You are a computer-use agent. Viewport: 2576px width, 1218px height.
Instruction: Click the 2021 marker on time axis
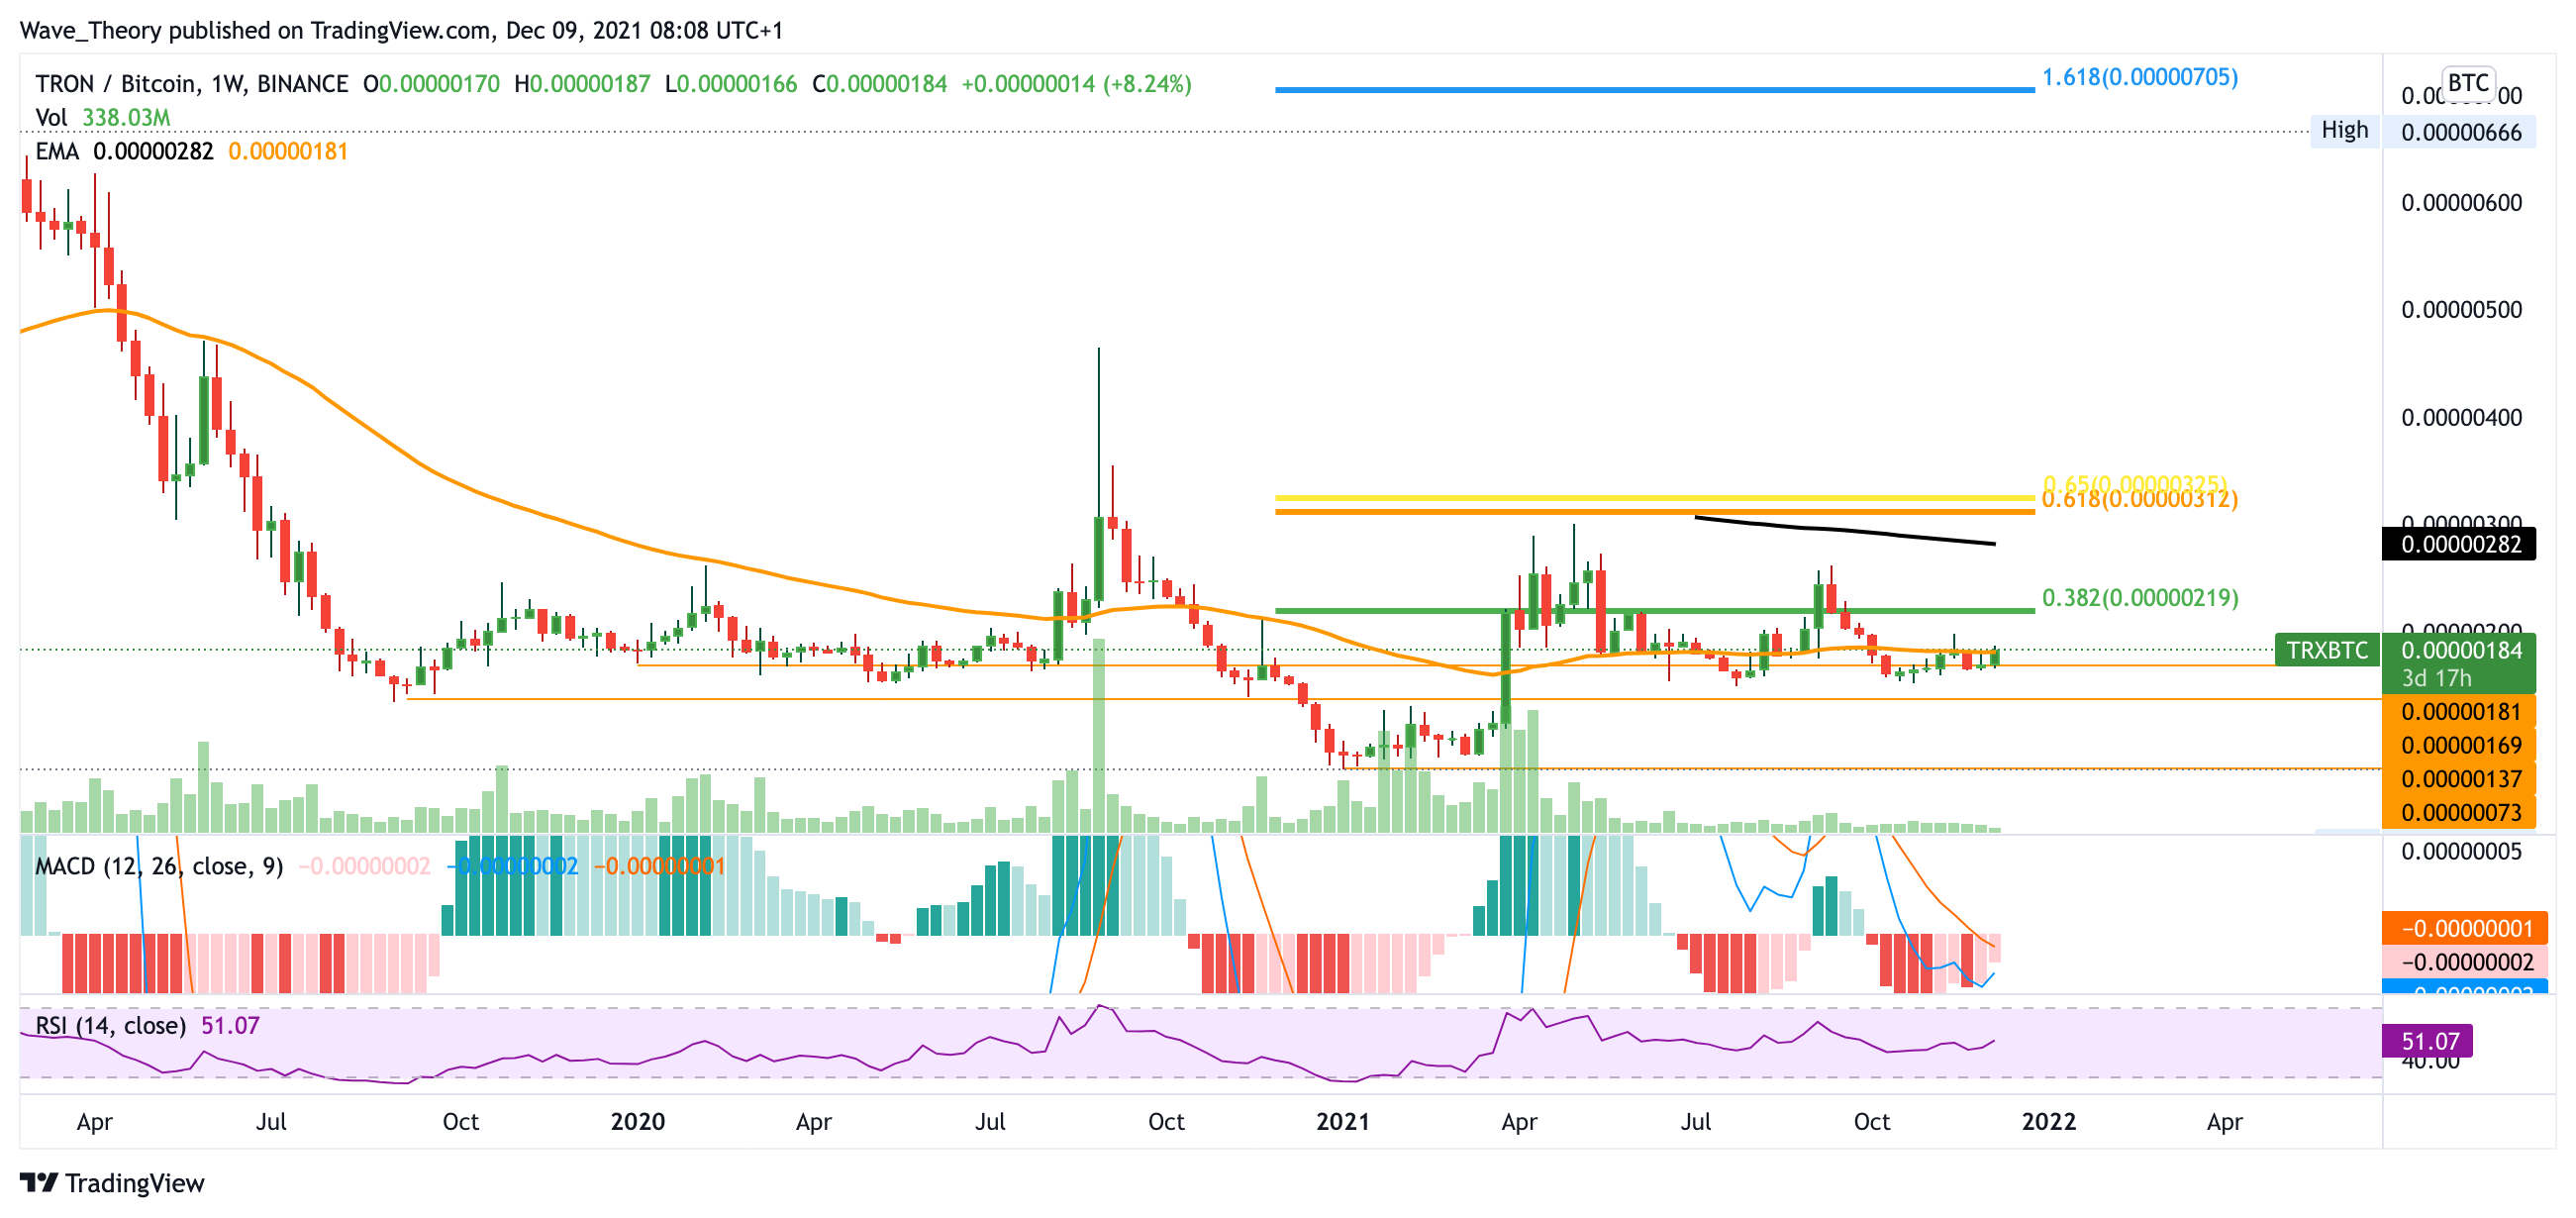click(1342, 1122)
